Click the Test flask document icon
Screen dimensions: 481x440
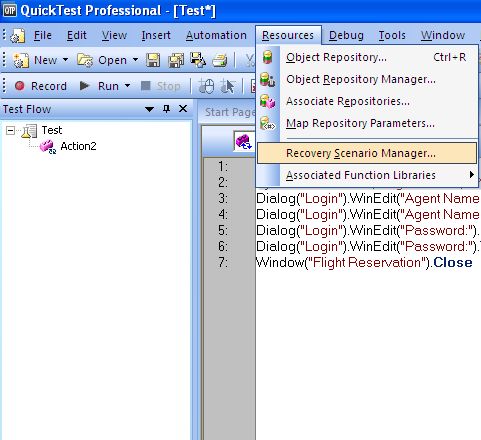tap(29, 131)
